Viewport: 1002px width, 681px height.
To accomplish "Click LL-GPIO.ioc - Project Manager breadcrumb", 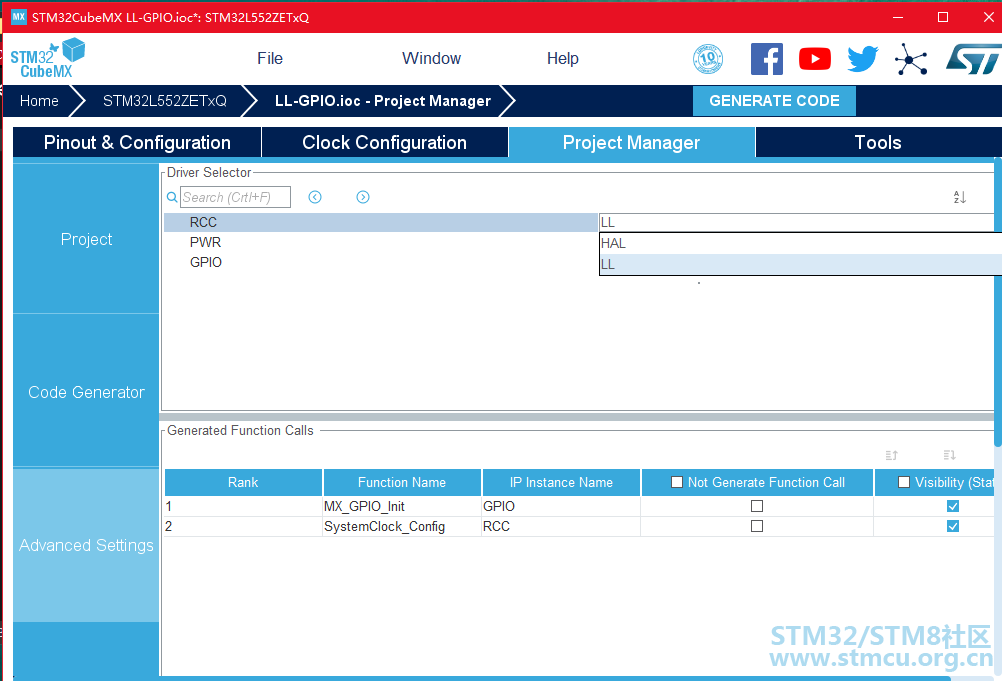I will [383, 101].
